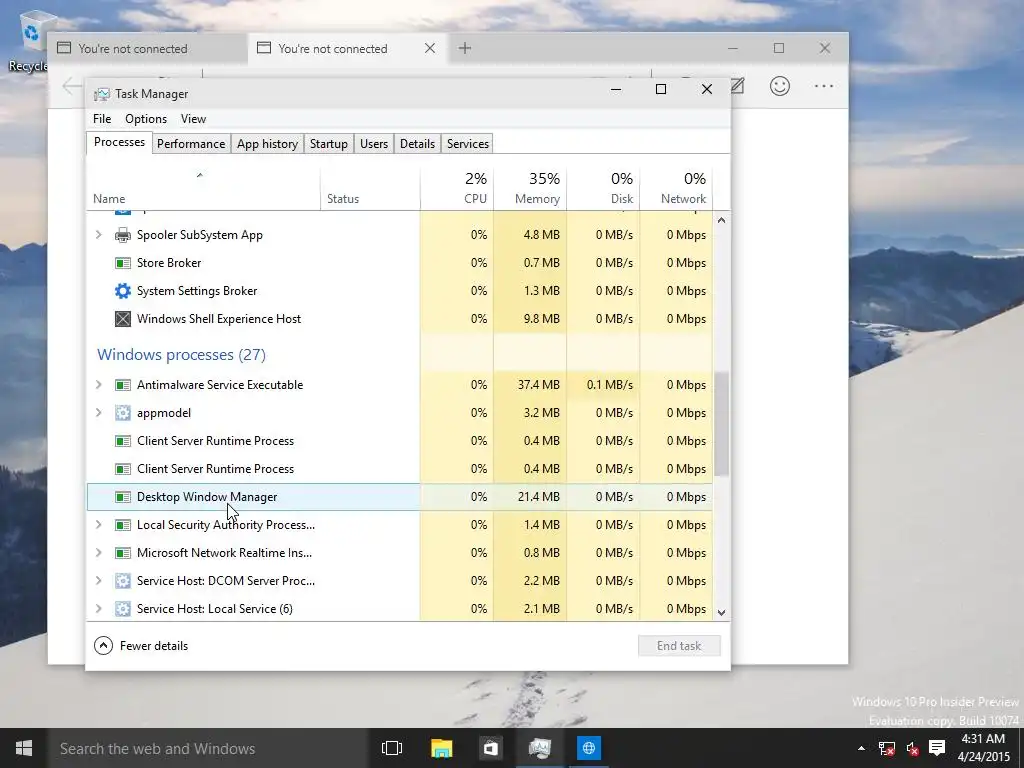The height and width of the screenshot is (768, 1024).
Task: Expand Service Host: Local Service (6) row
Action: click(99, 609)
